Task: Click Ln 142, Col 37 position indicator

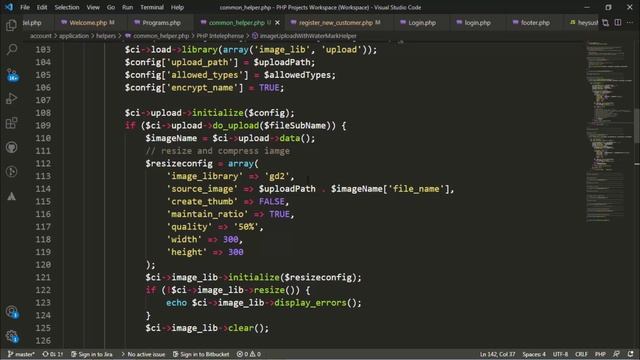Action: (497, 354)
